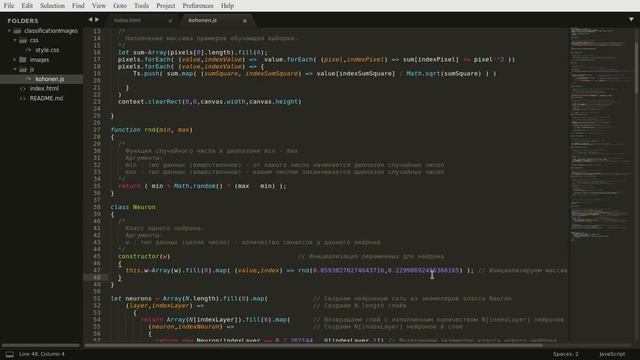Collapse the classificationImages folder arrow

9,31
